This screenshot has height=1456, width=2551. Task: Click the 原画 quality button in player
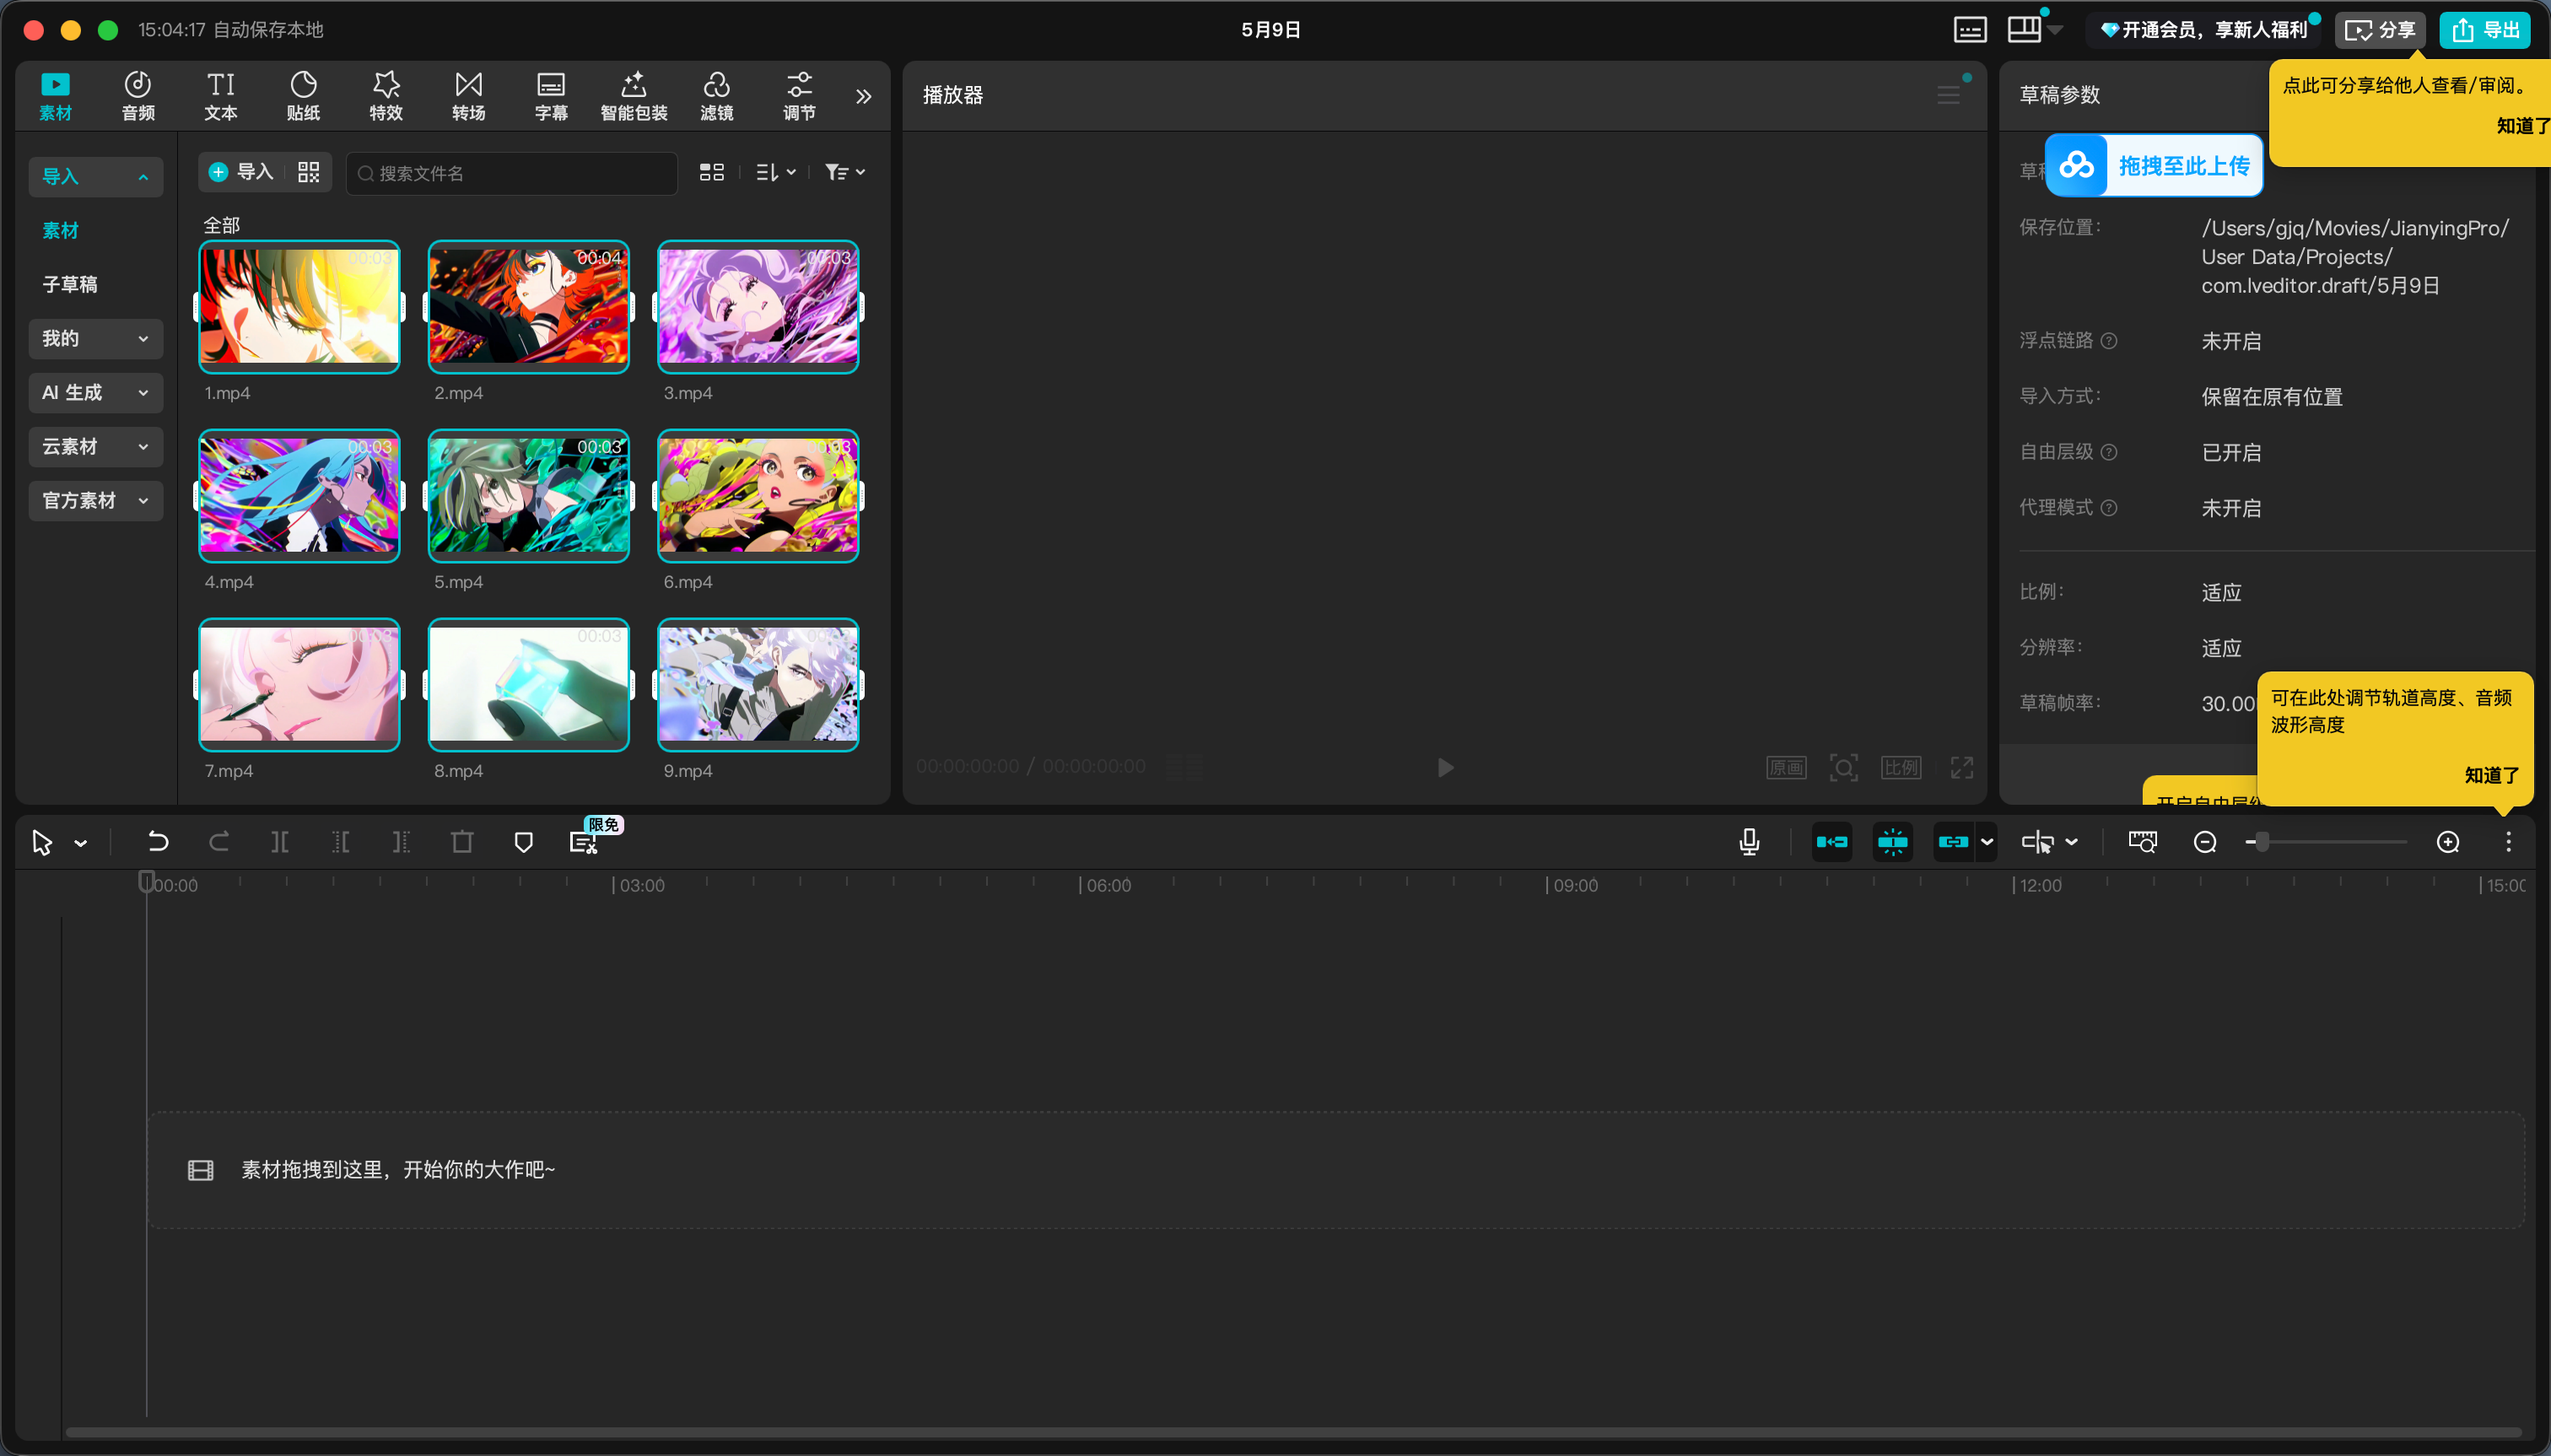point(1786,767)
